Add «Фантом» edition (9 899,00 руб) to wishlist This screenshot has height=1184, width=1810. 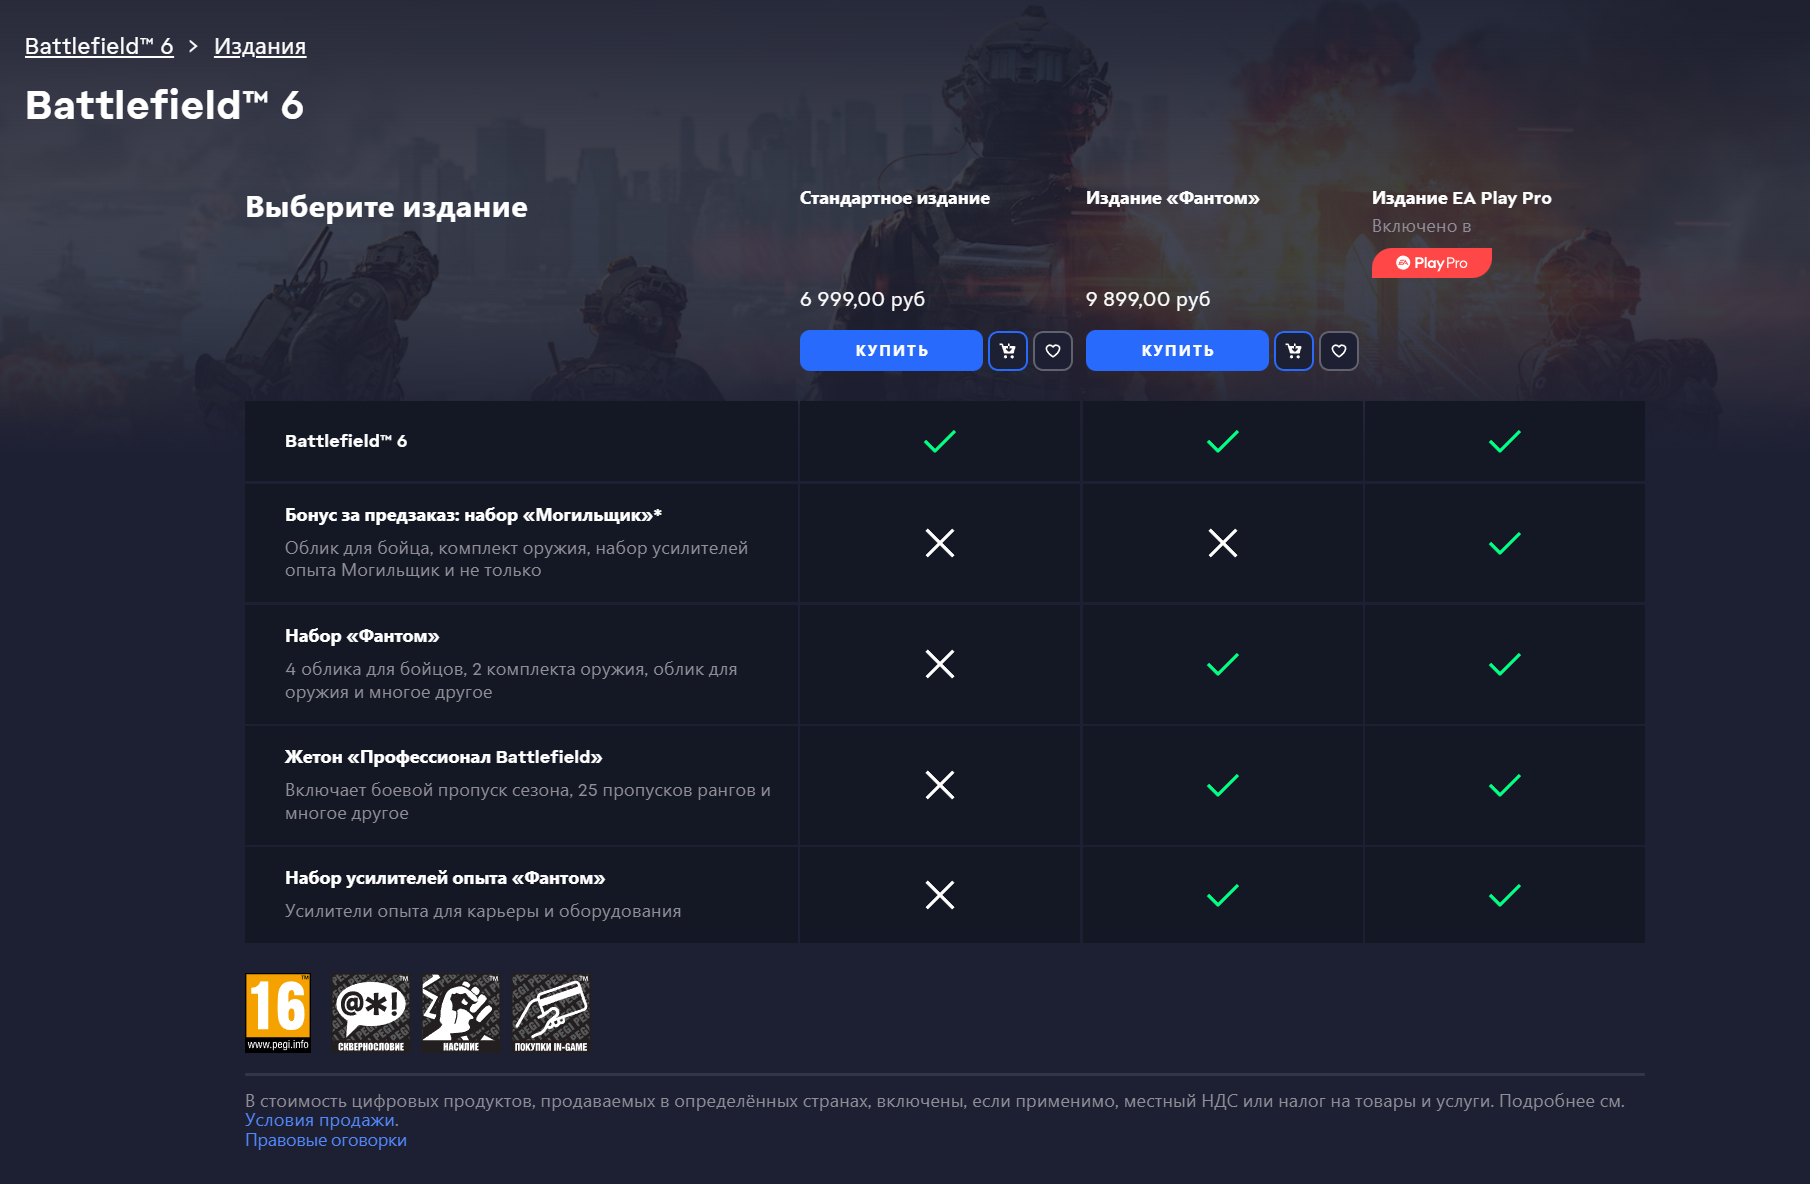coord(1339,351)
